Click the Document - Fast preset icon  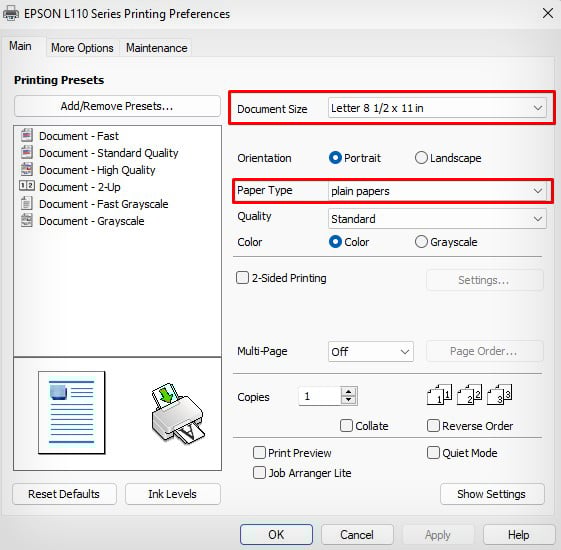pos(26,135)
